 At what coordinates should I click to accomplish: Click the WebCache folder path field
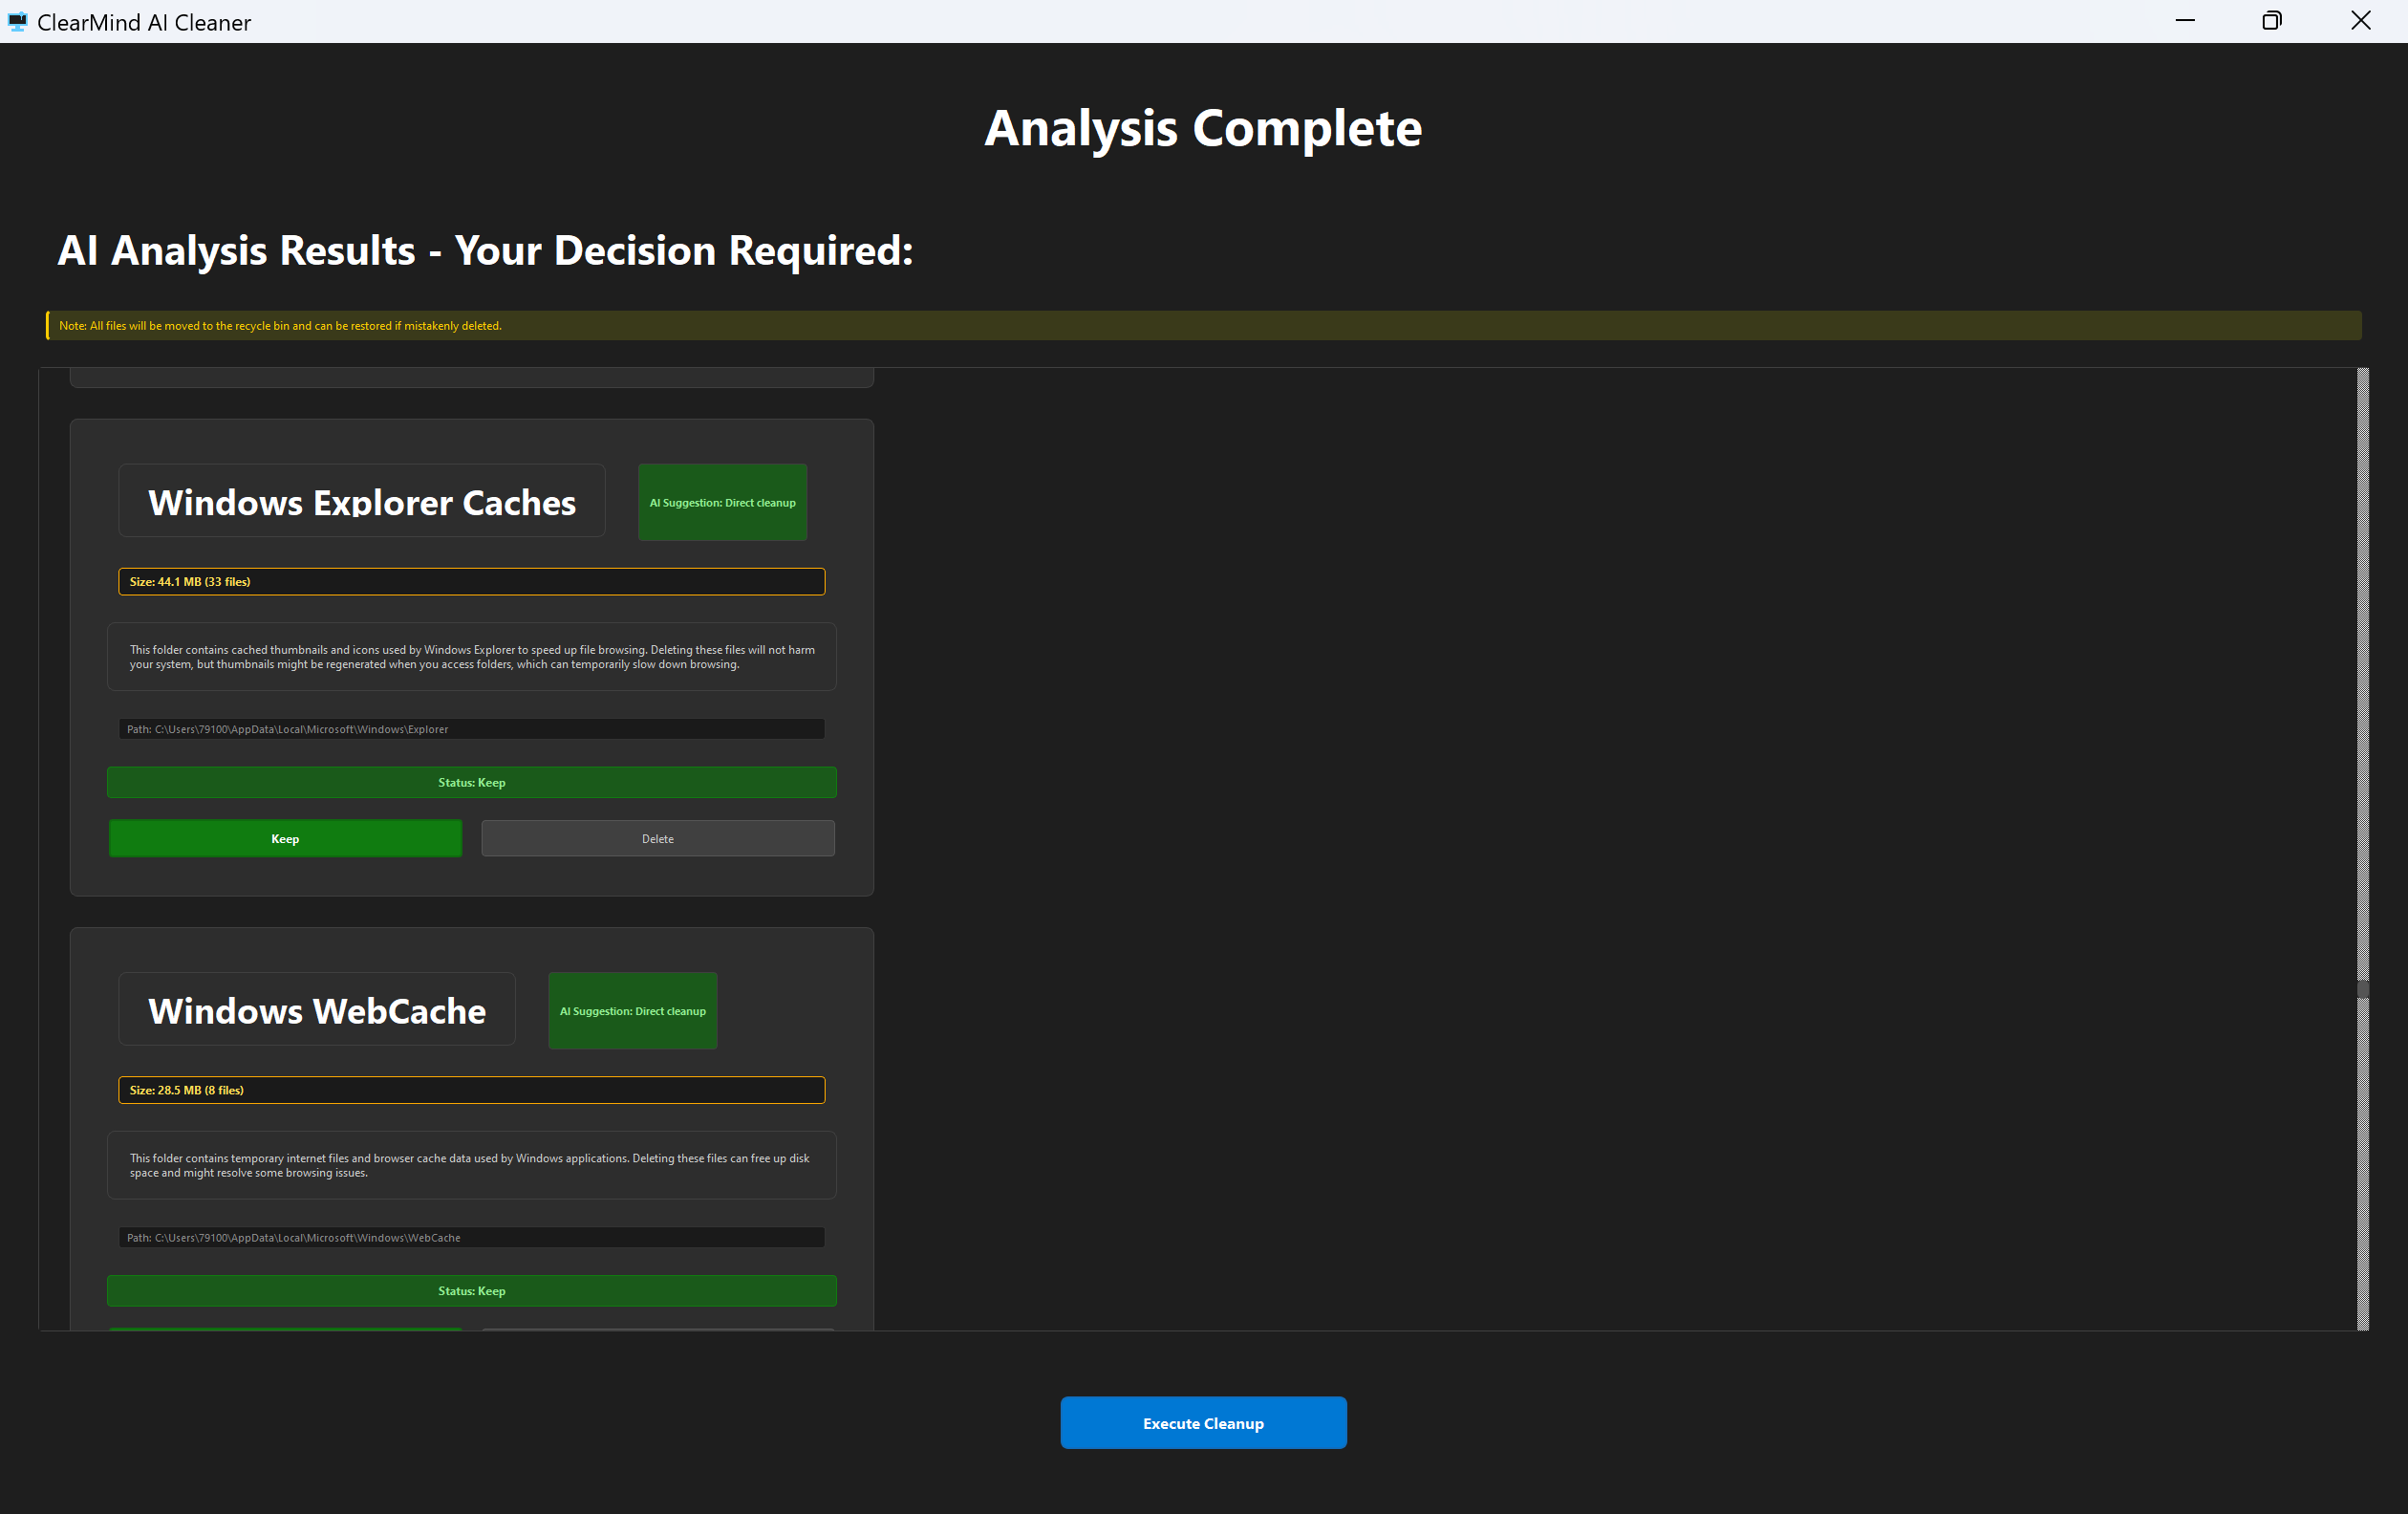[x=471, y=1237]
